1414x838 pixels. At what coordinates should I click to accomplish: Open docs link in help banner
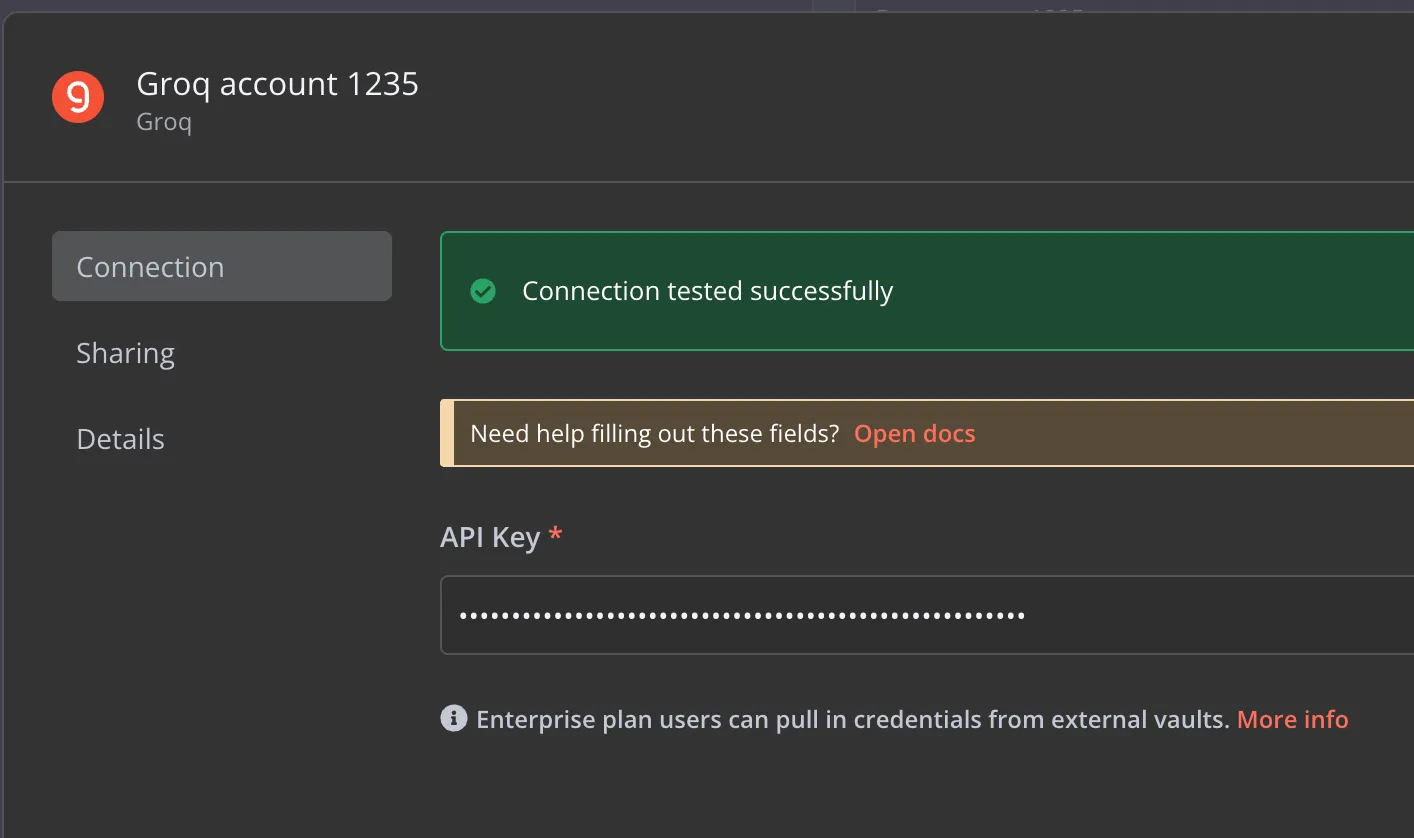pyautogui.click(x=914, y=433)
